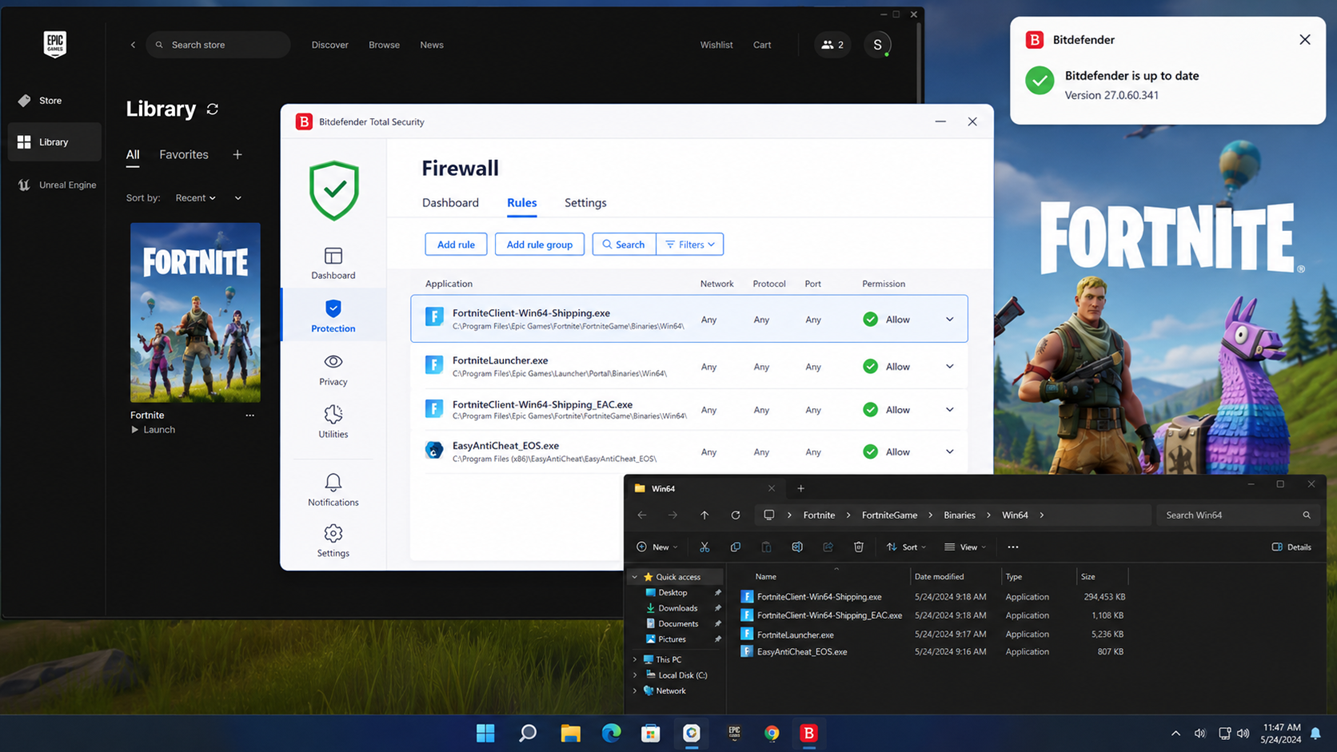Select the Firewall Rules tab
1337x752 pixels.
[521, 203]
